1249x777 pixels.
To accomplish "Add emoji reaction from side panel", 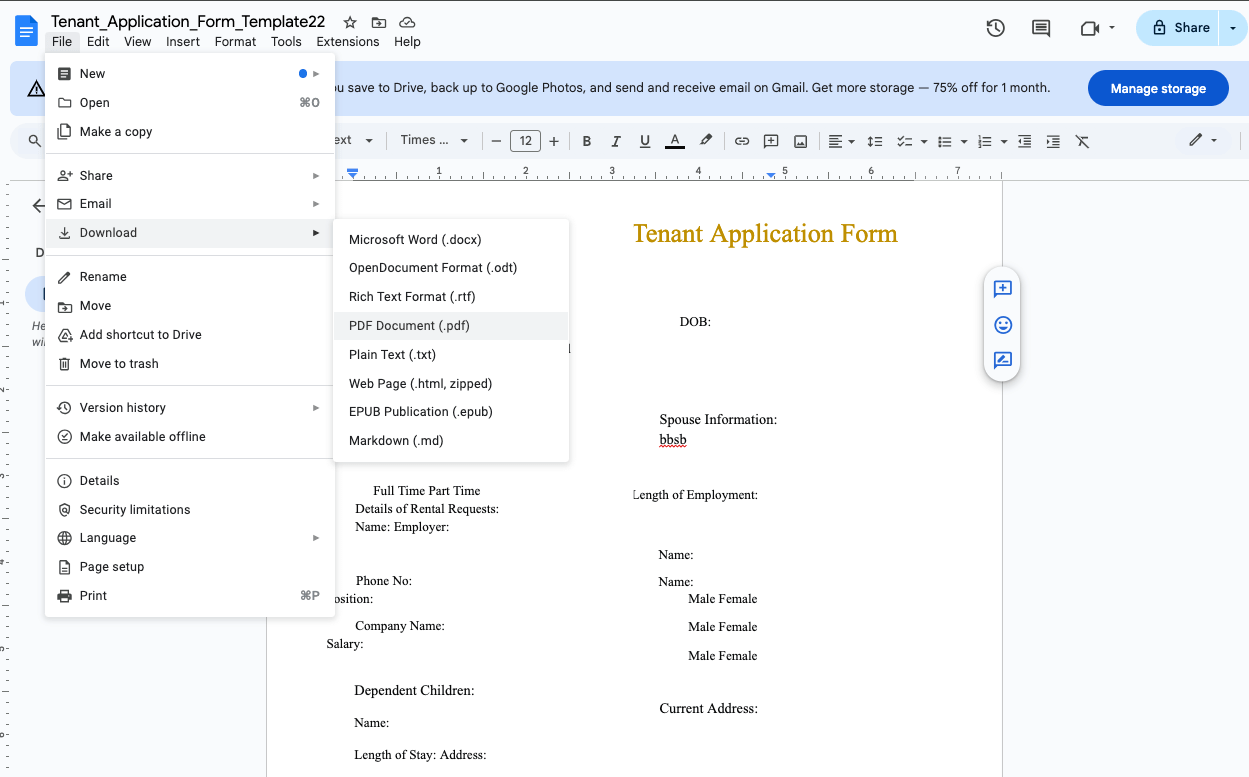I will pyautogui.click(x=1003, y=325).
